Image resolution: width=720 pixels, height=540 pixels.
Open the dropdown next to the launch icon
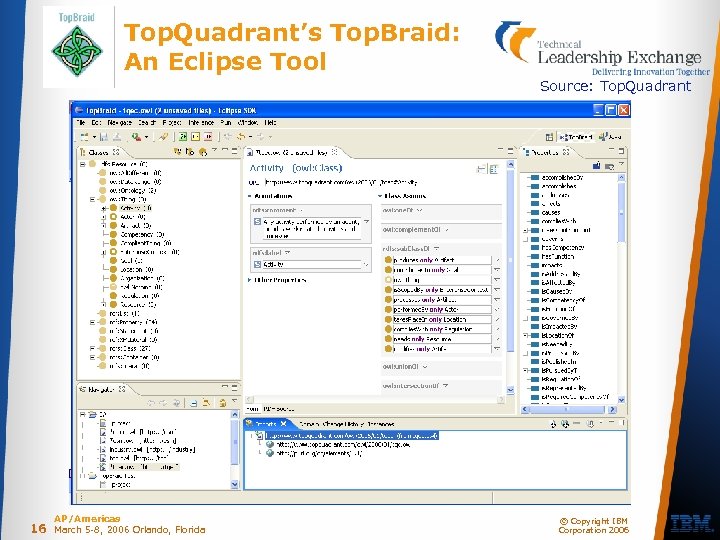(x=146, y=137)
